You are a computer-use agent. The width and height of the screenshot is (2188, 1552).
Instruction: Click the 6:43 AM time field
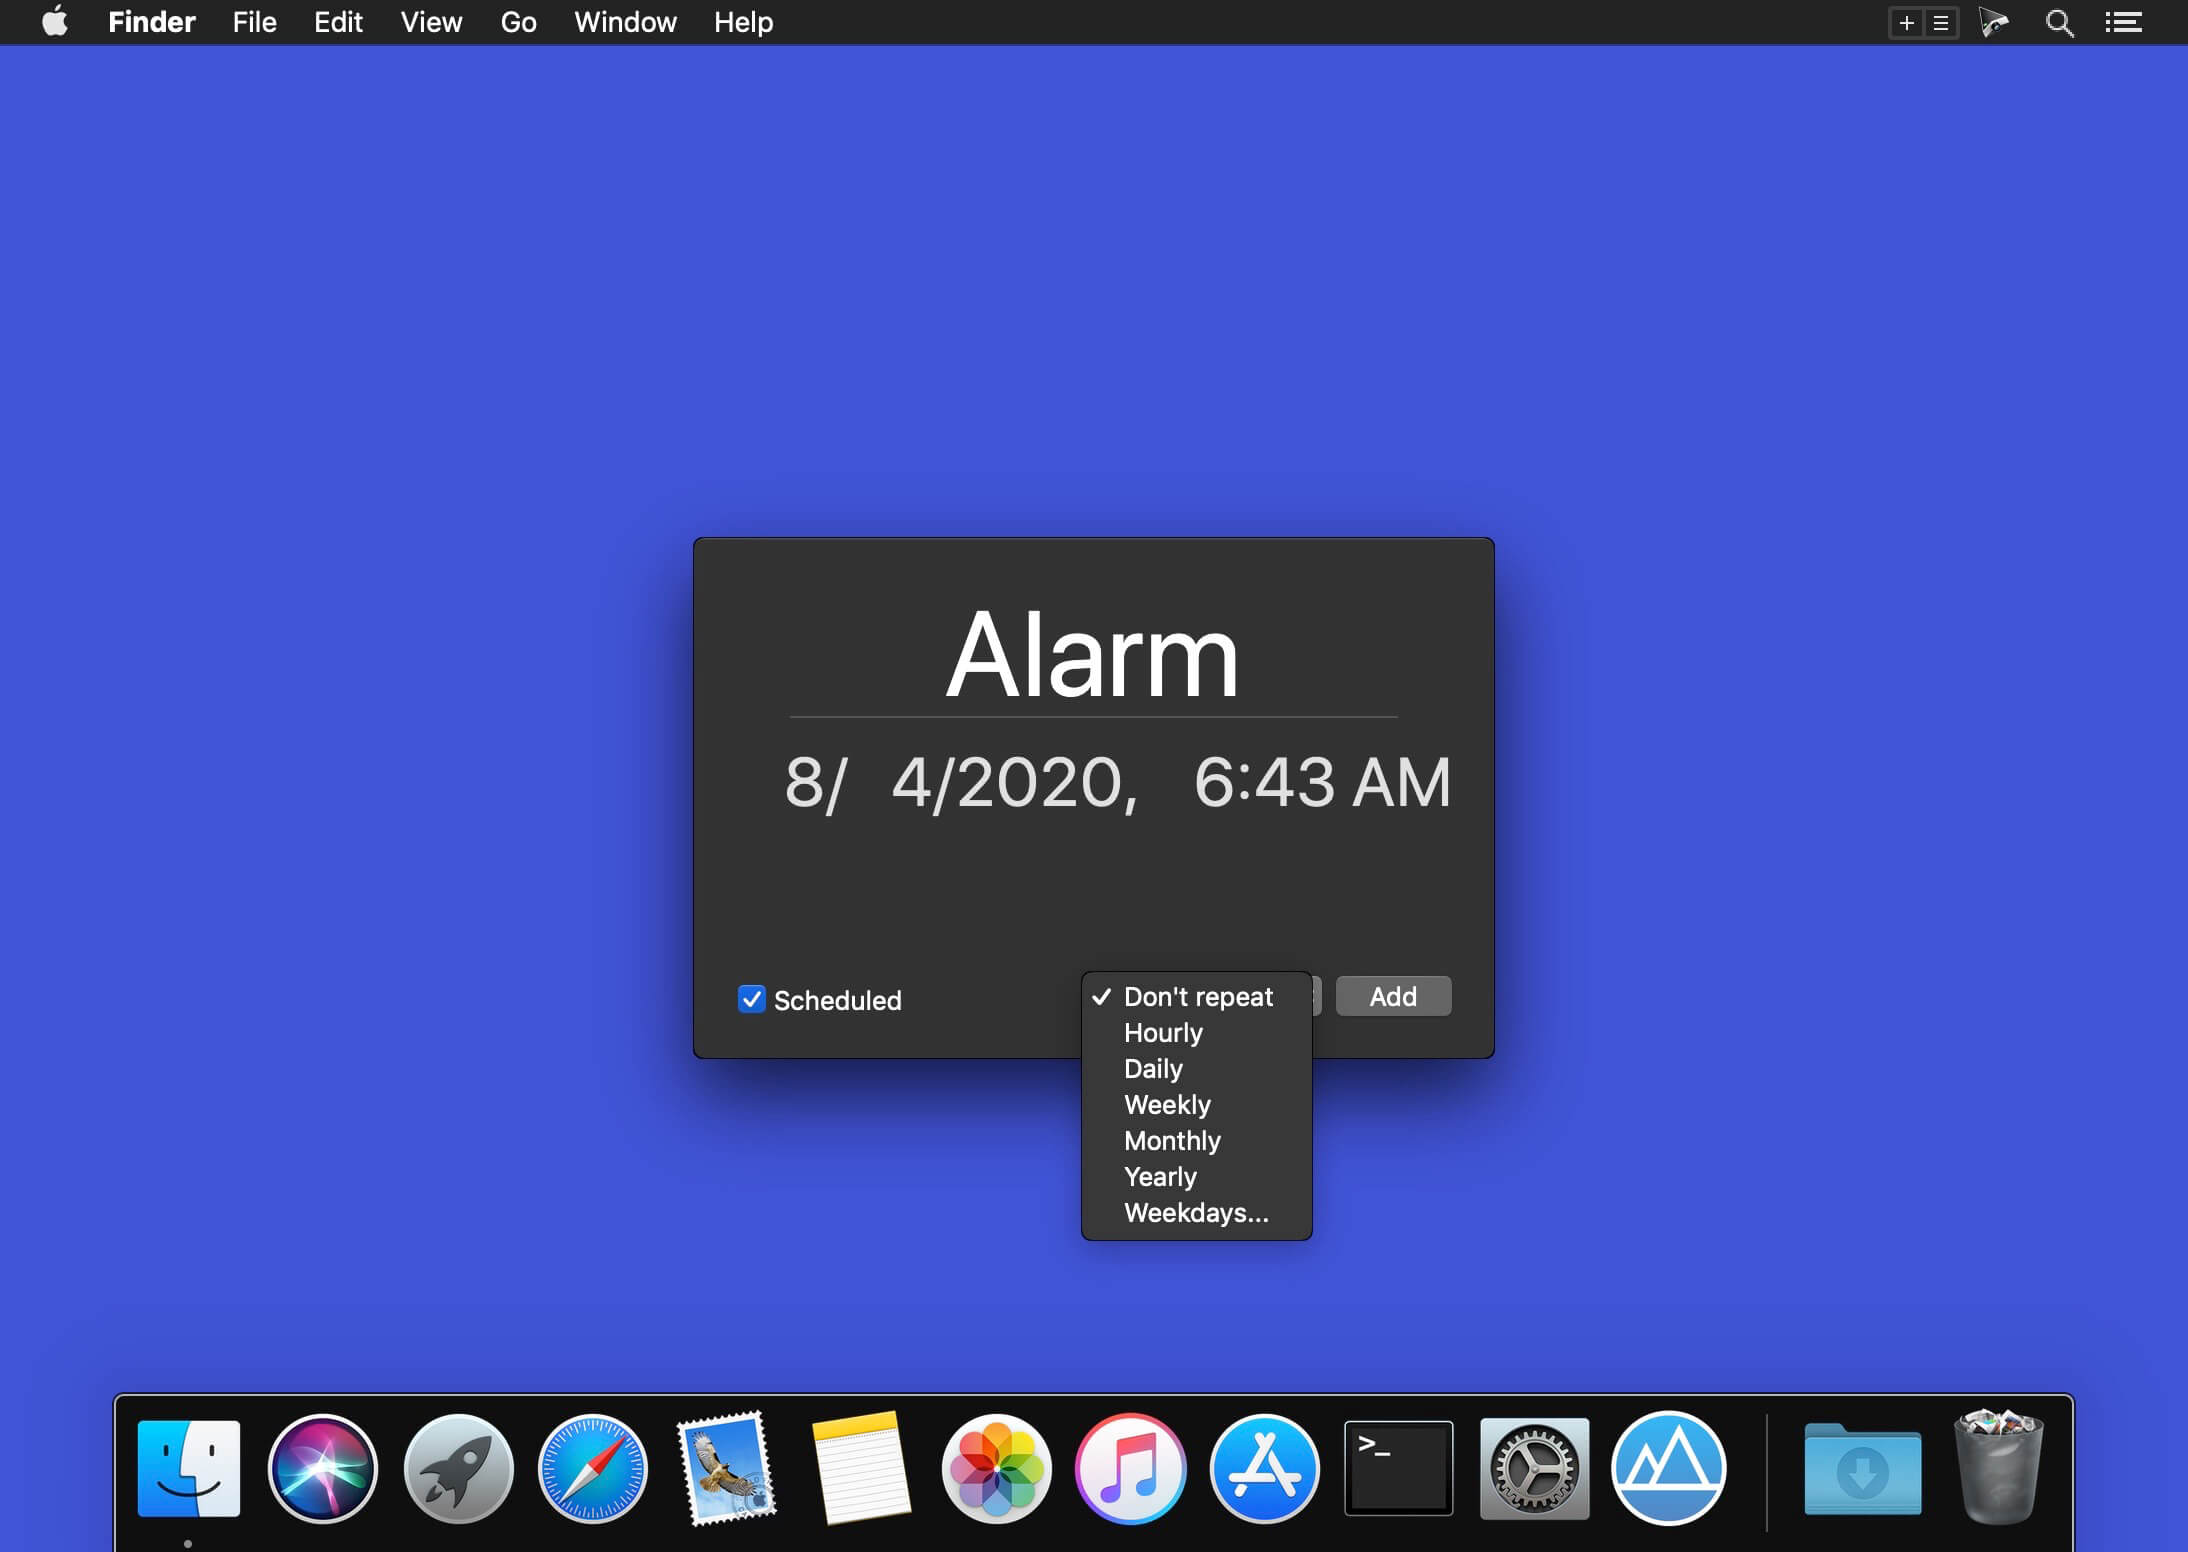tap(1322, 781)
